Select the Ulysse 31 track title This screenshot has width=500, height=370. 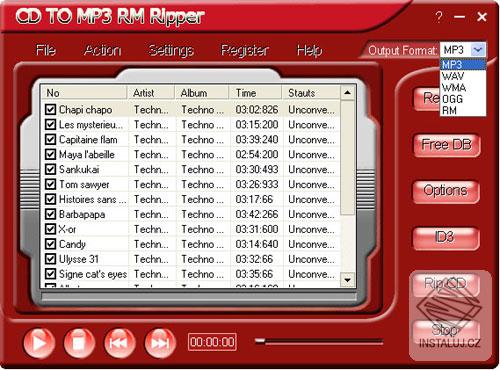click(79, 259)
